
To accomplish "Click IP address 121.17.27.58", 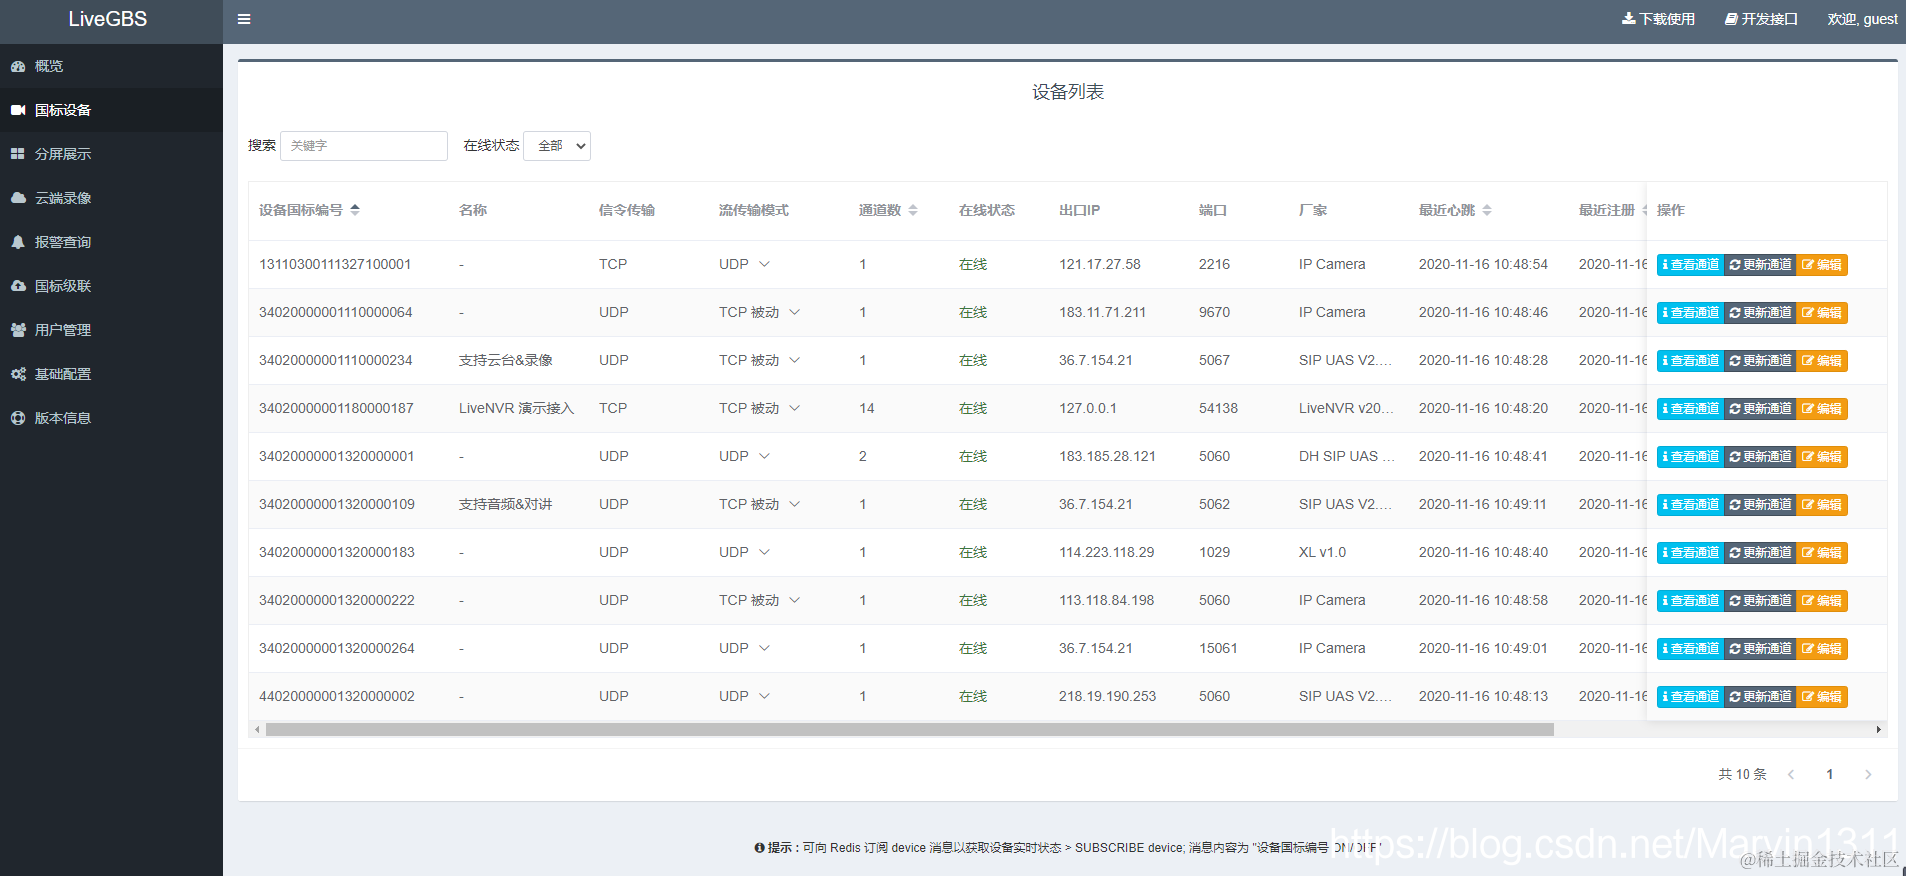I will tap(1100, 264).
